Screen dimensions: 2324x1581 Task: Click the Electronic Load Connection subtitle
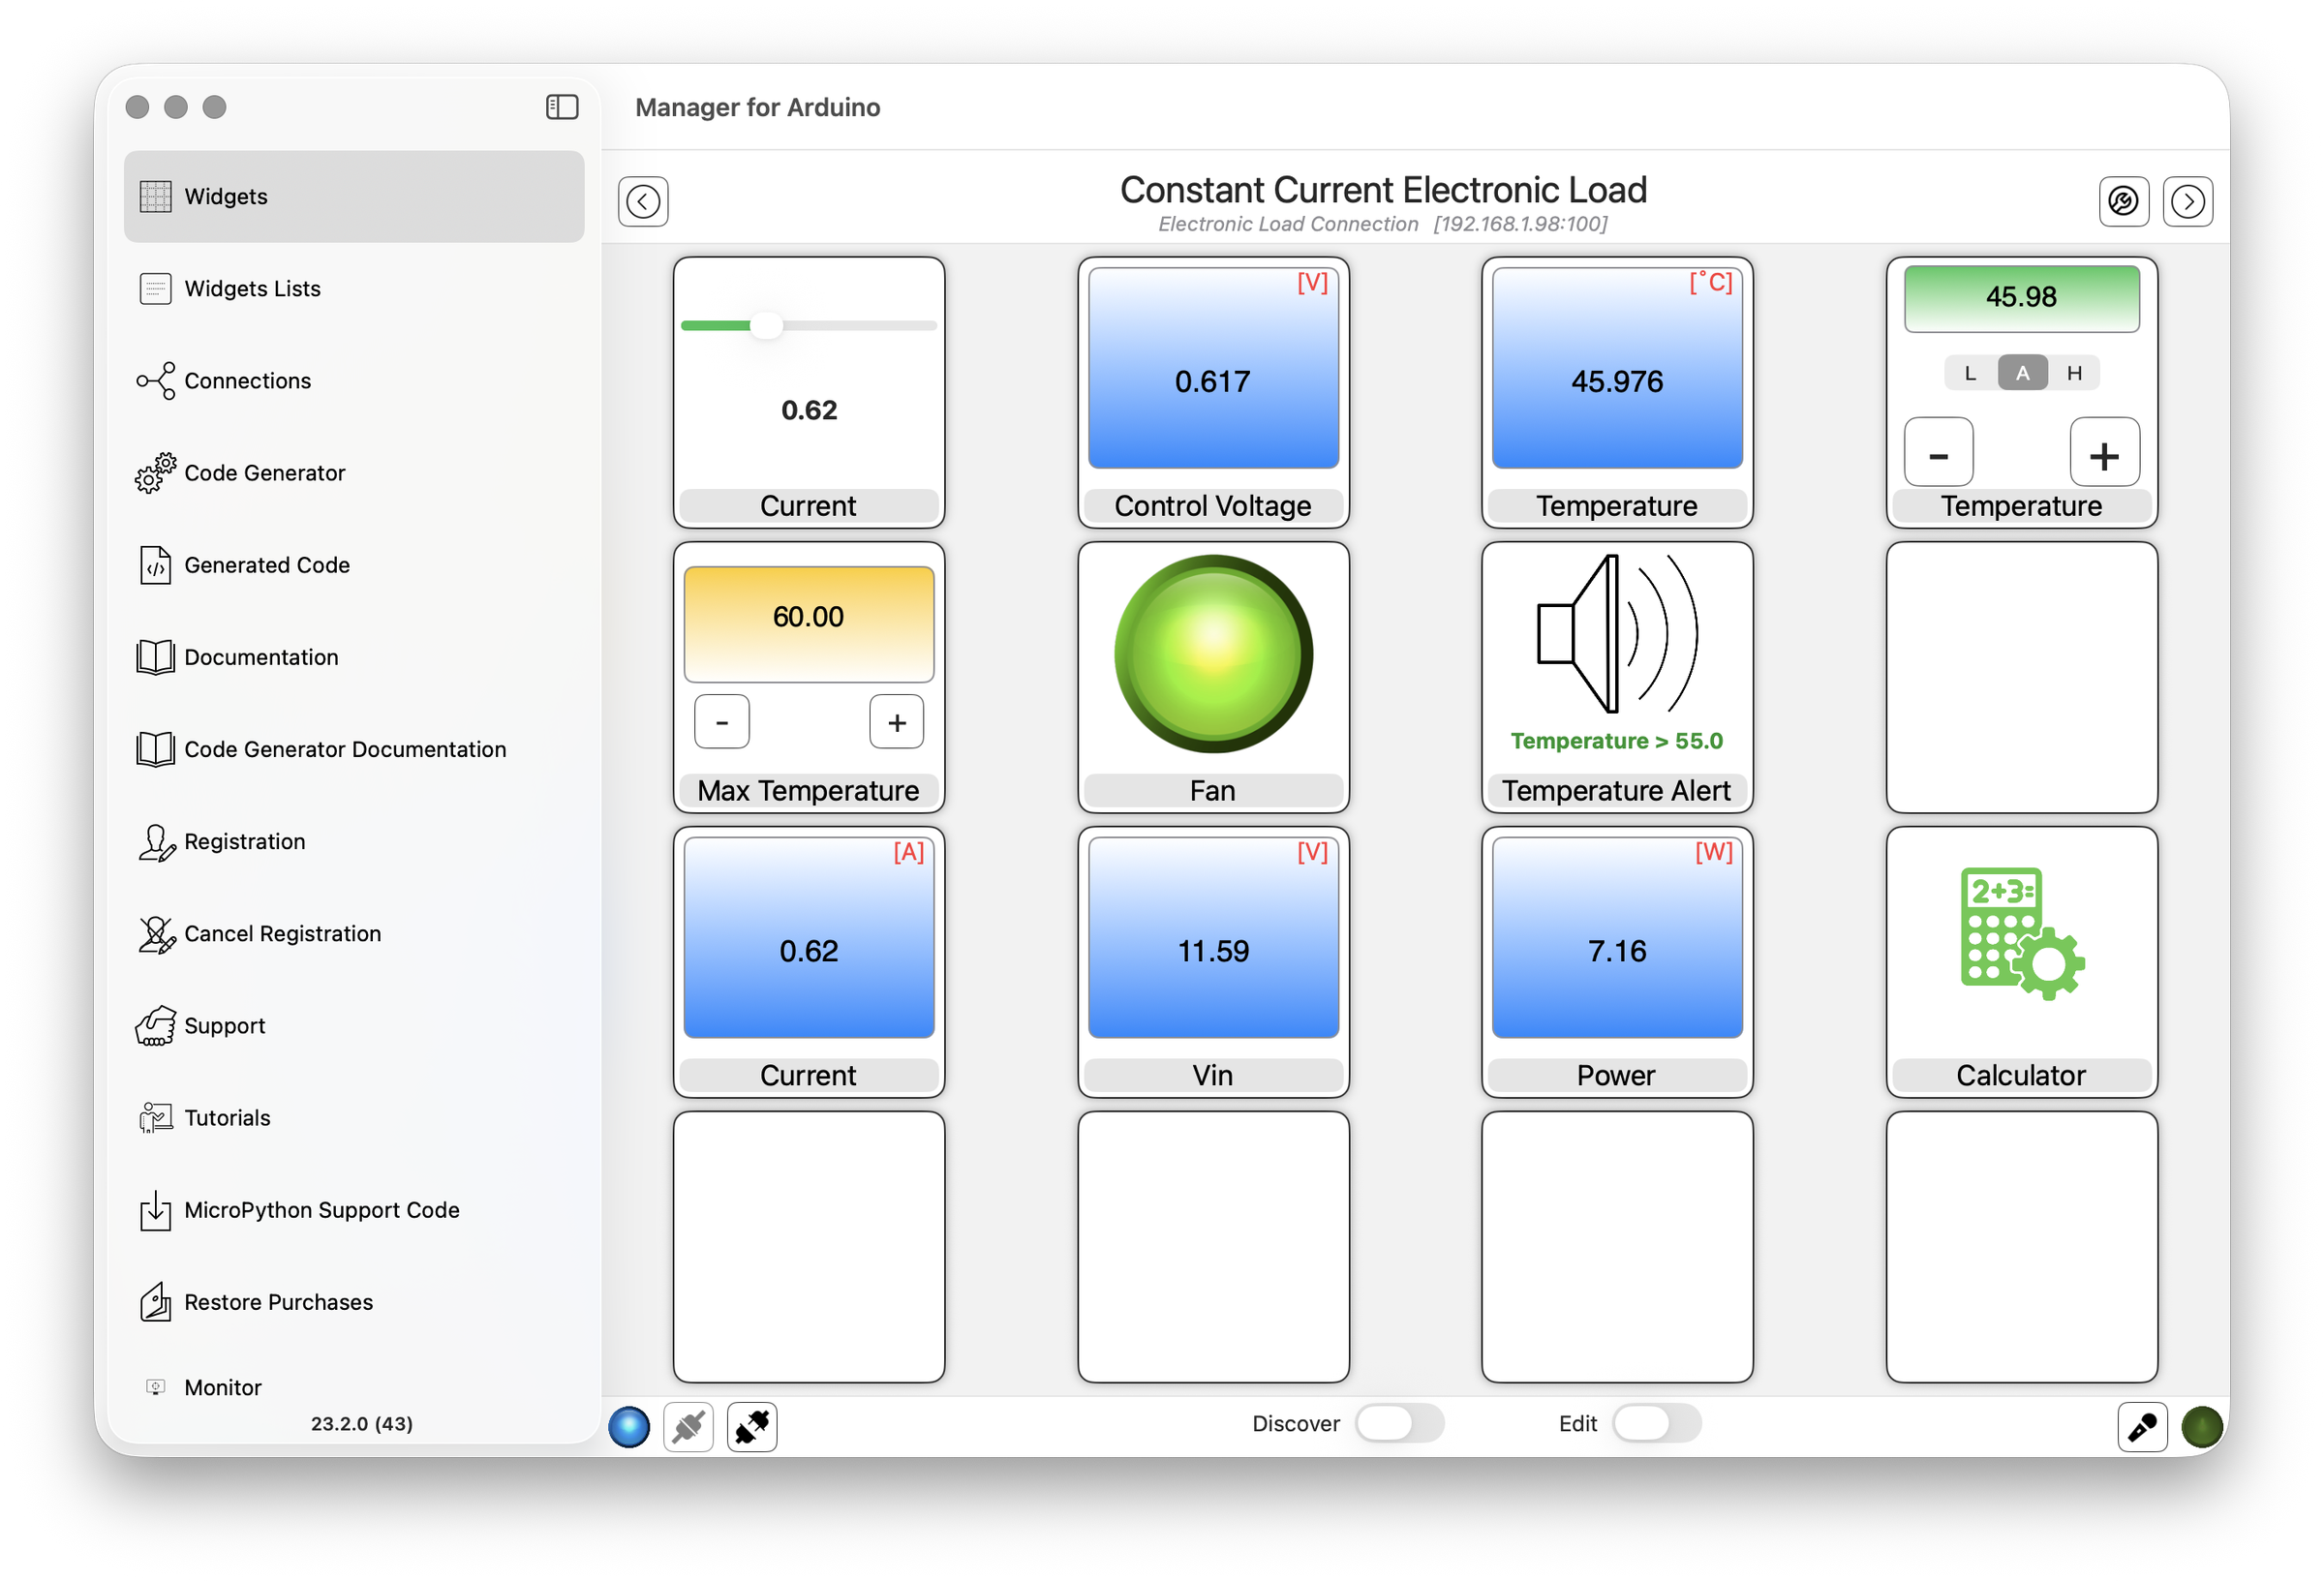pos(1288,224)
